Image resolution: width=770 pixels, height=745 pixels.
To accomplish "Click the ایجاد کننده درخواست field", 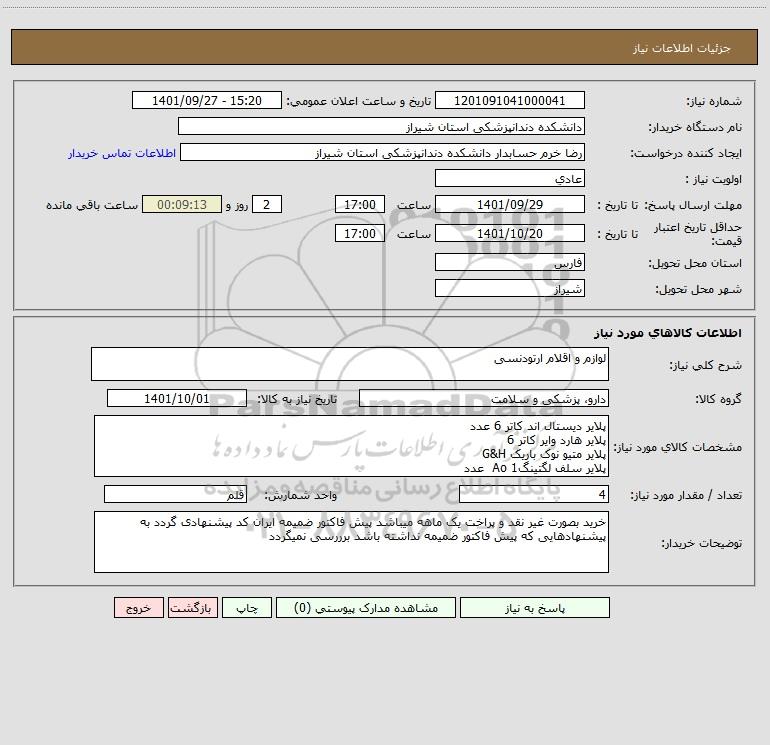I will [x=383, y=152].
